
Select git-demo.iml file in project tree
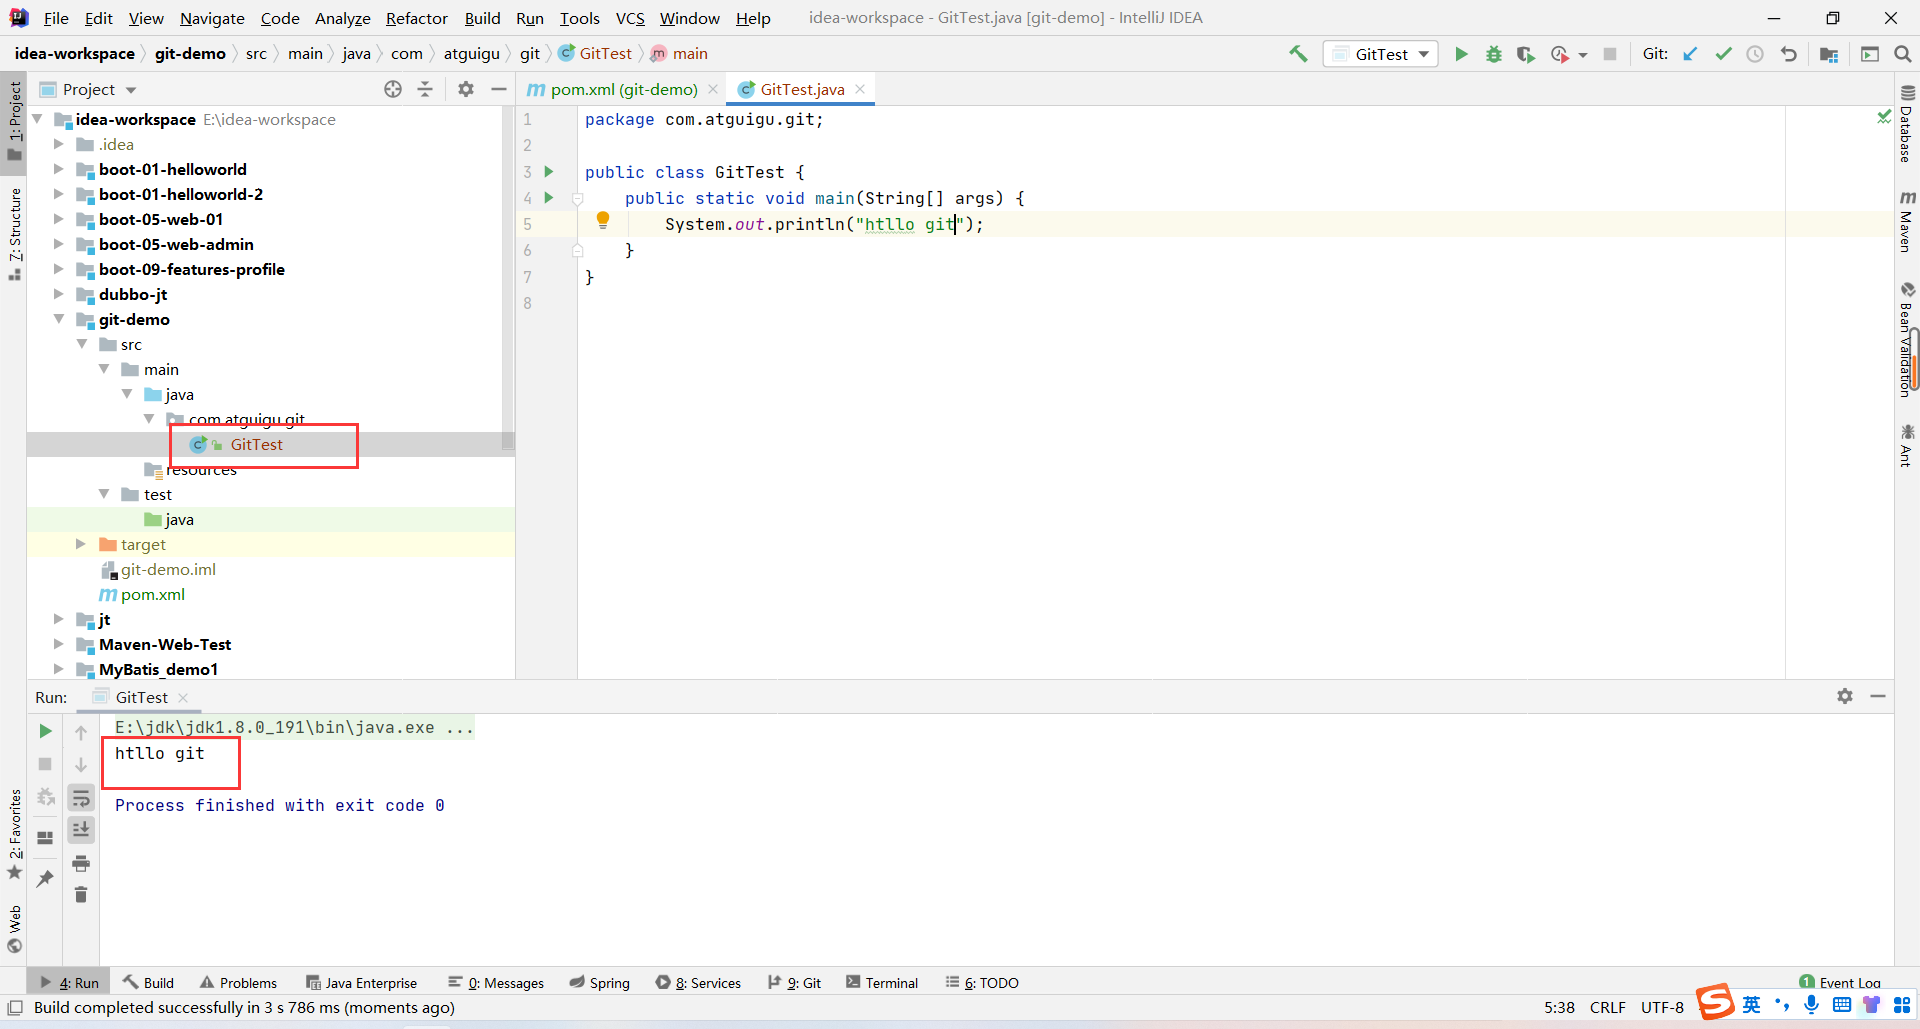point(168,569)
